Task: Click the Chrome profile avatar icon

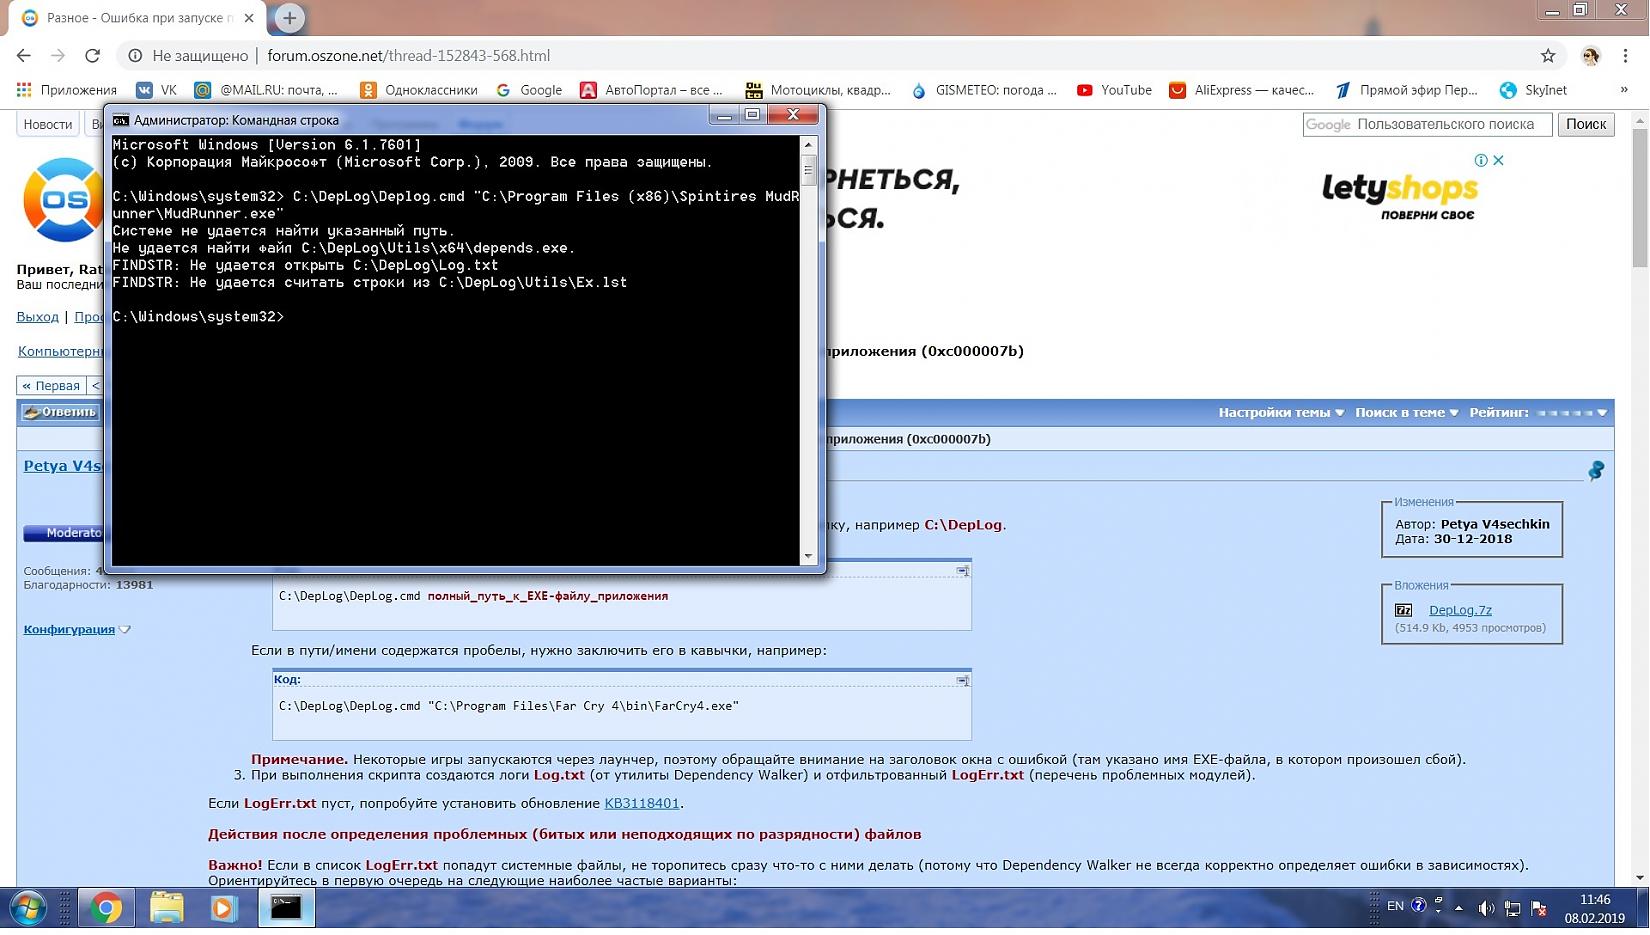Action: pyautogui.click(x=1590, y=56)
